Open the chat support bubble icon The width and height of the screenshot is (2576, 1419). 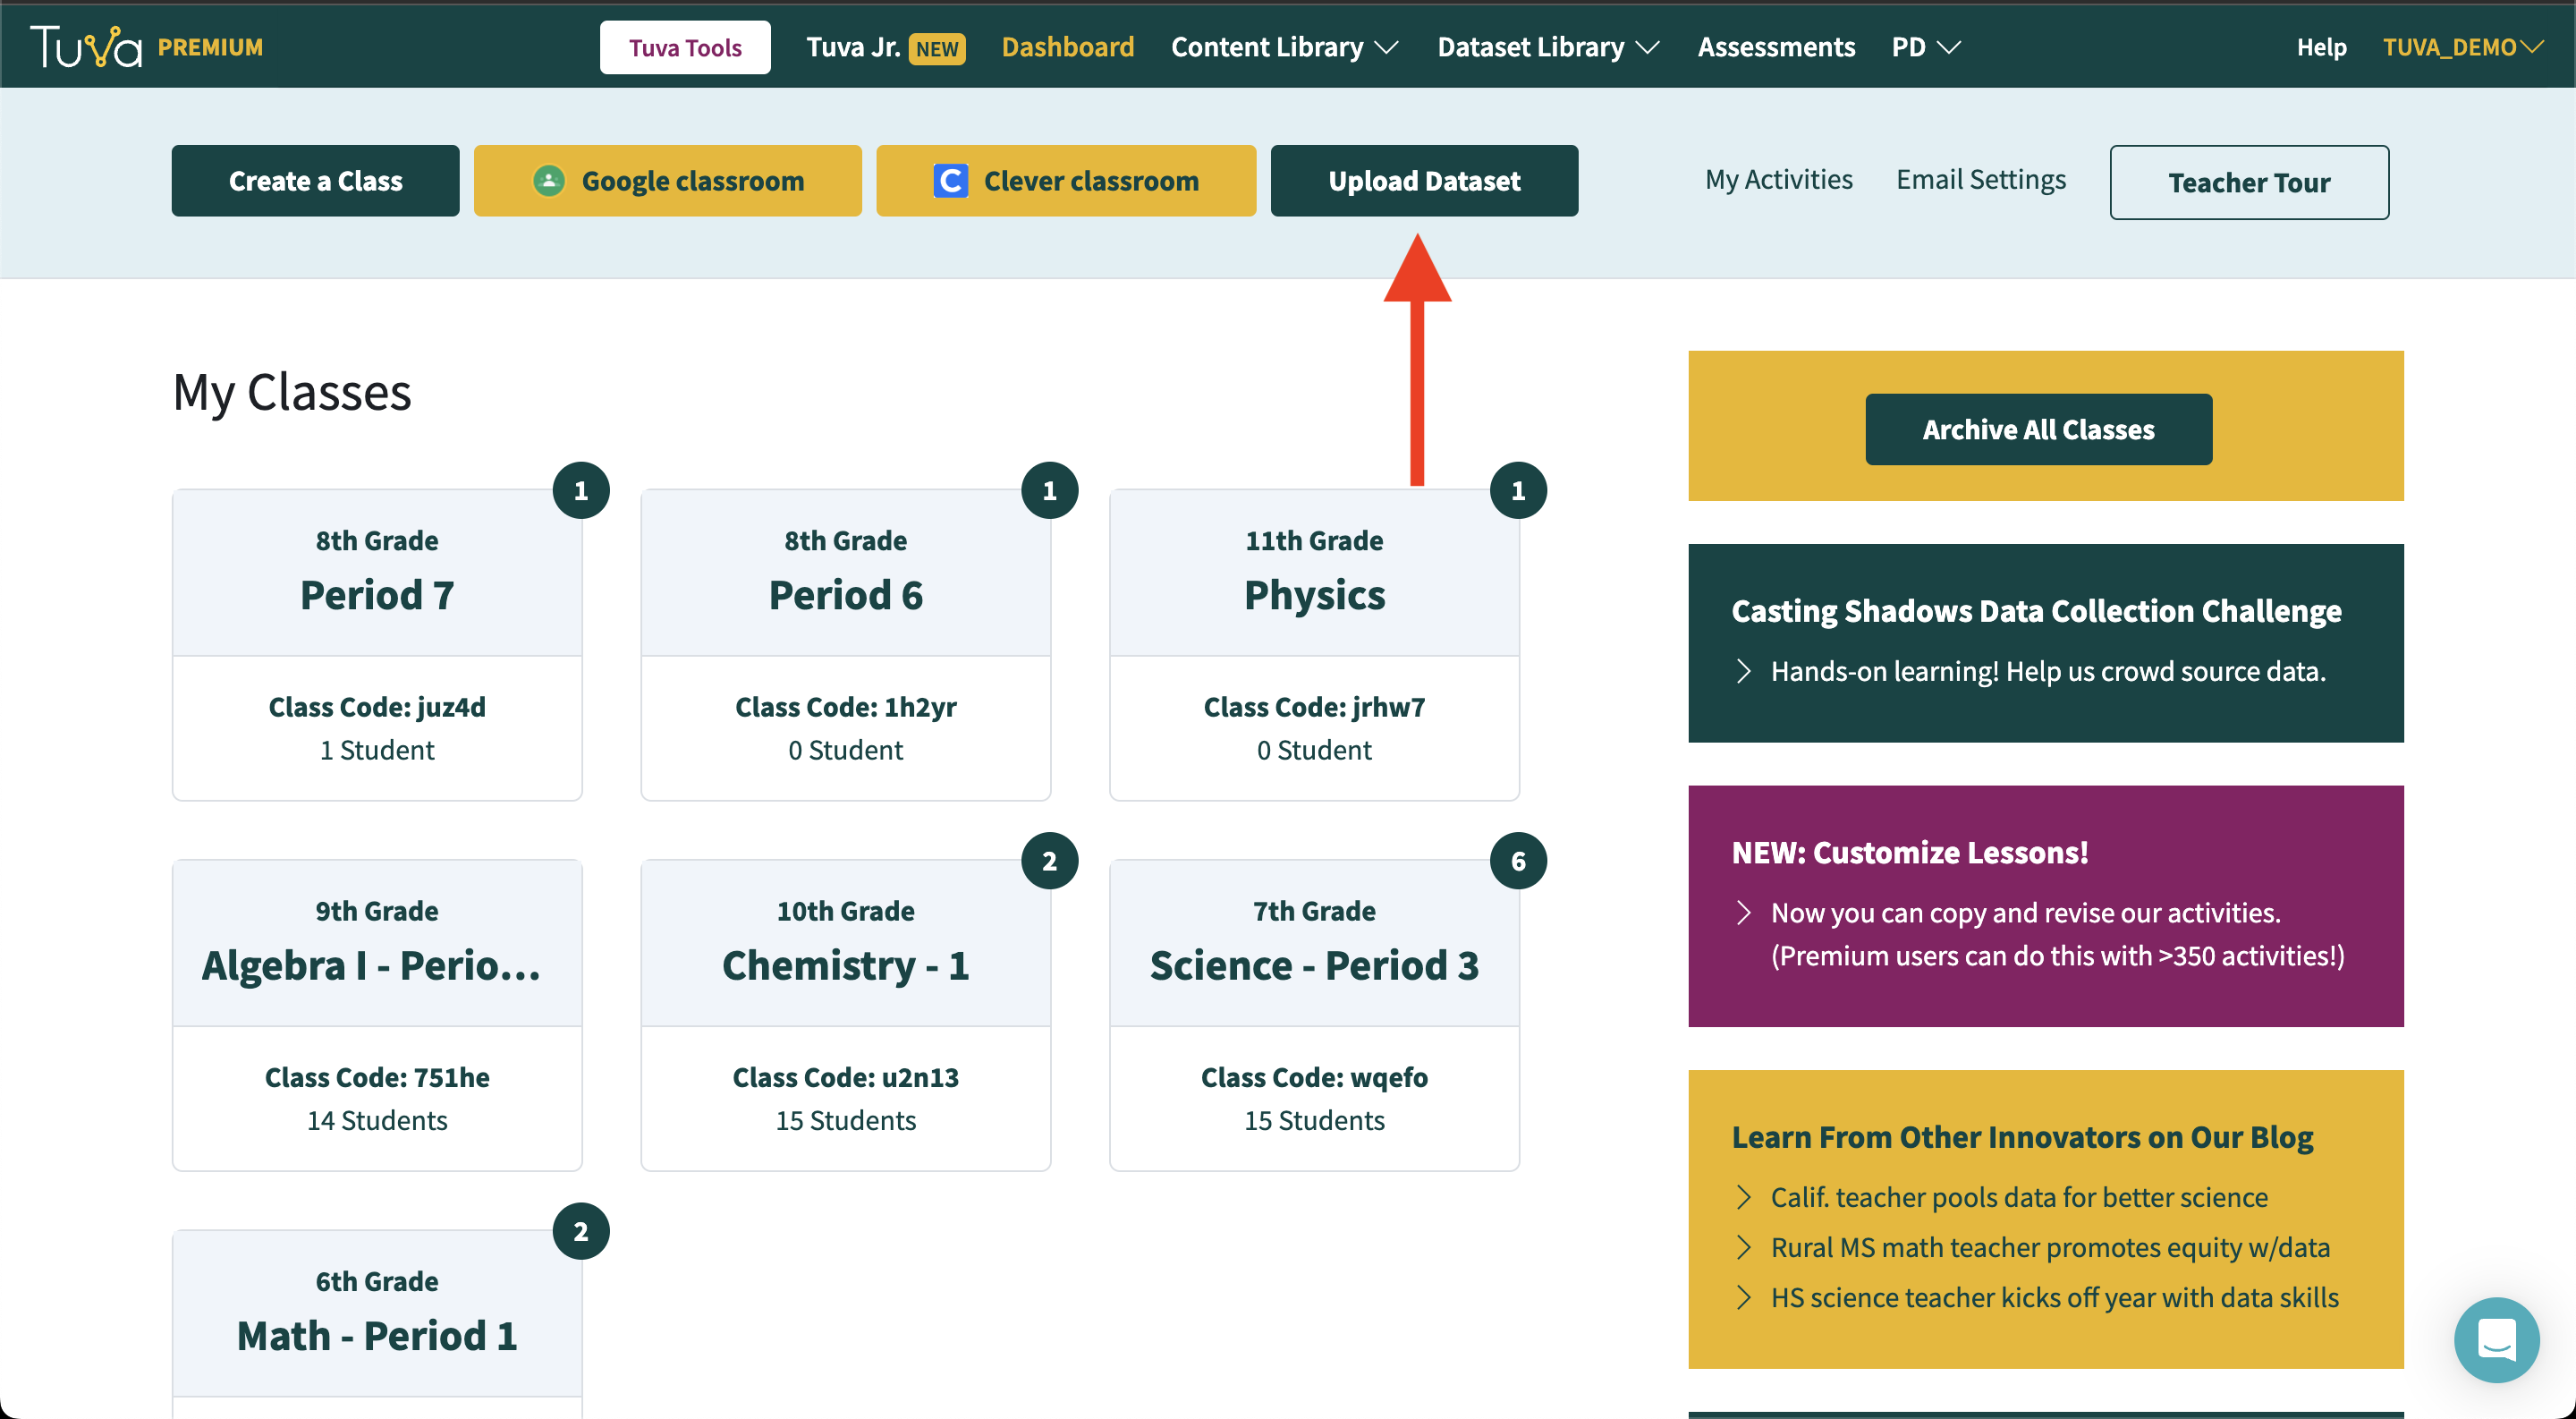(x=2496, y=1339)
